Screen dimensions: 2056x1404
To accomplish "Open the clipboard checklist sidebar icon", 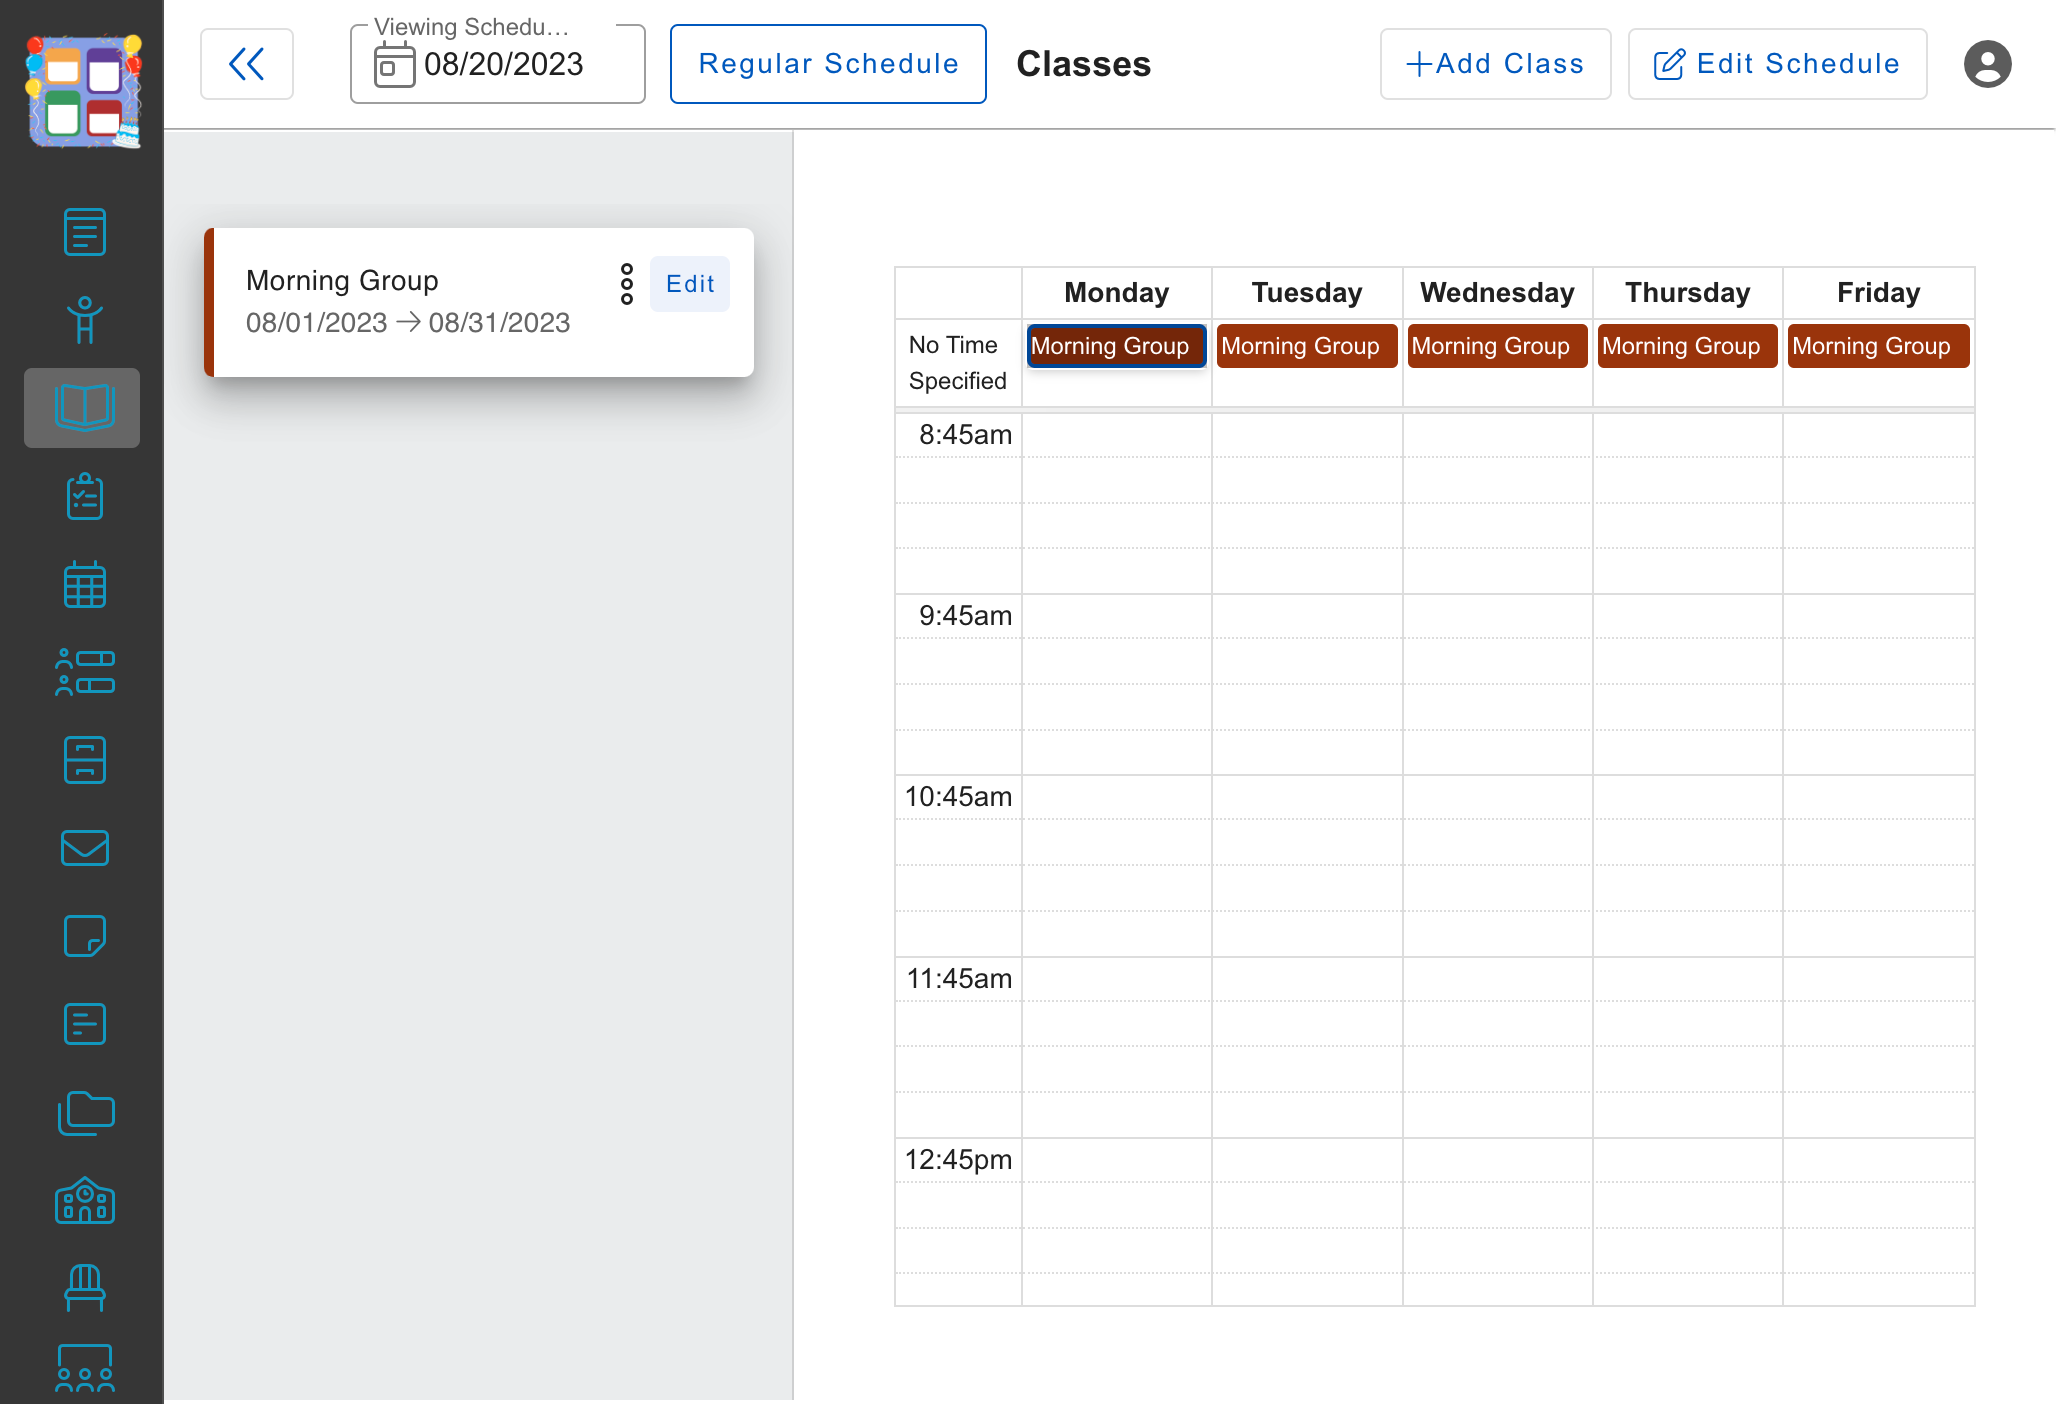I will point(84,496).
